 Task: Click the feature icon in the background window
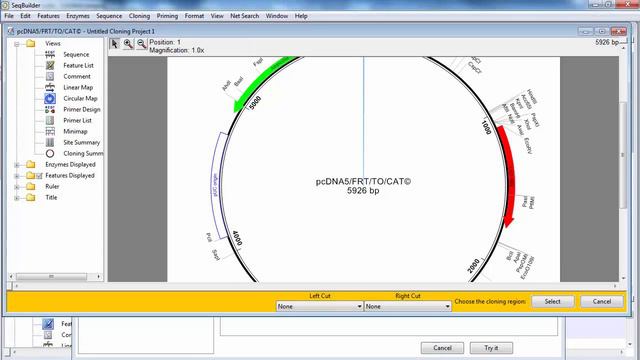pos(48,324)
